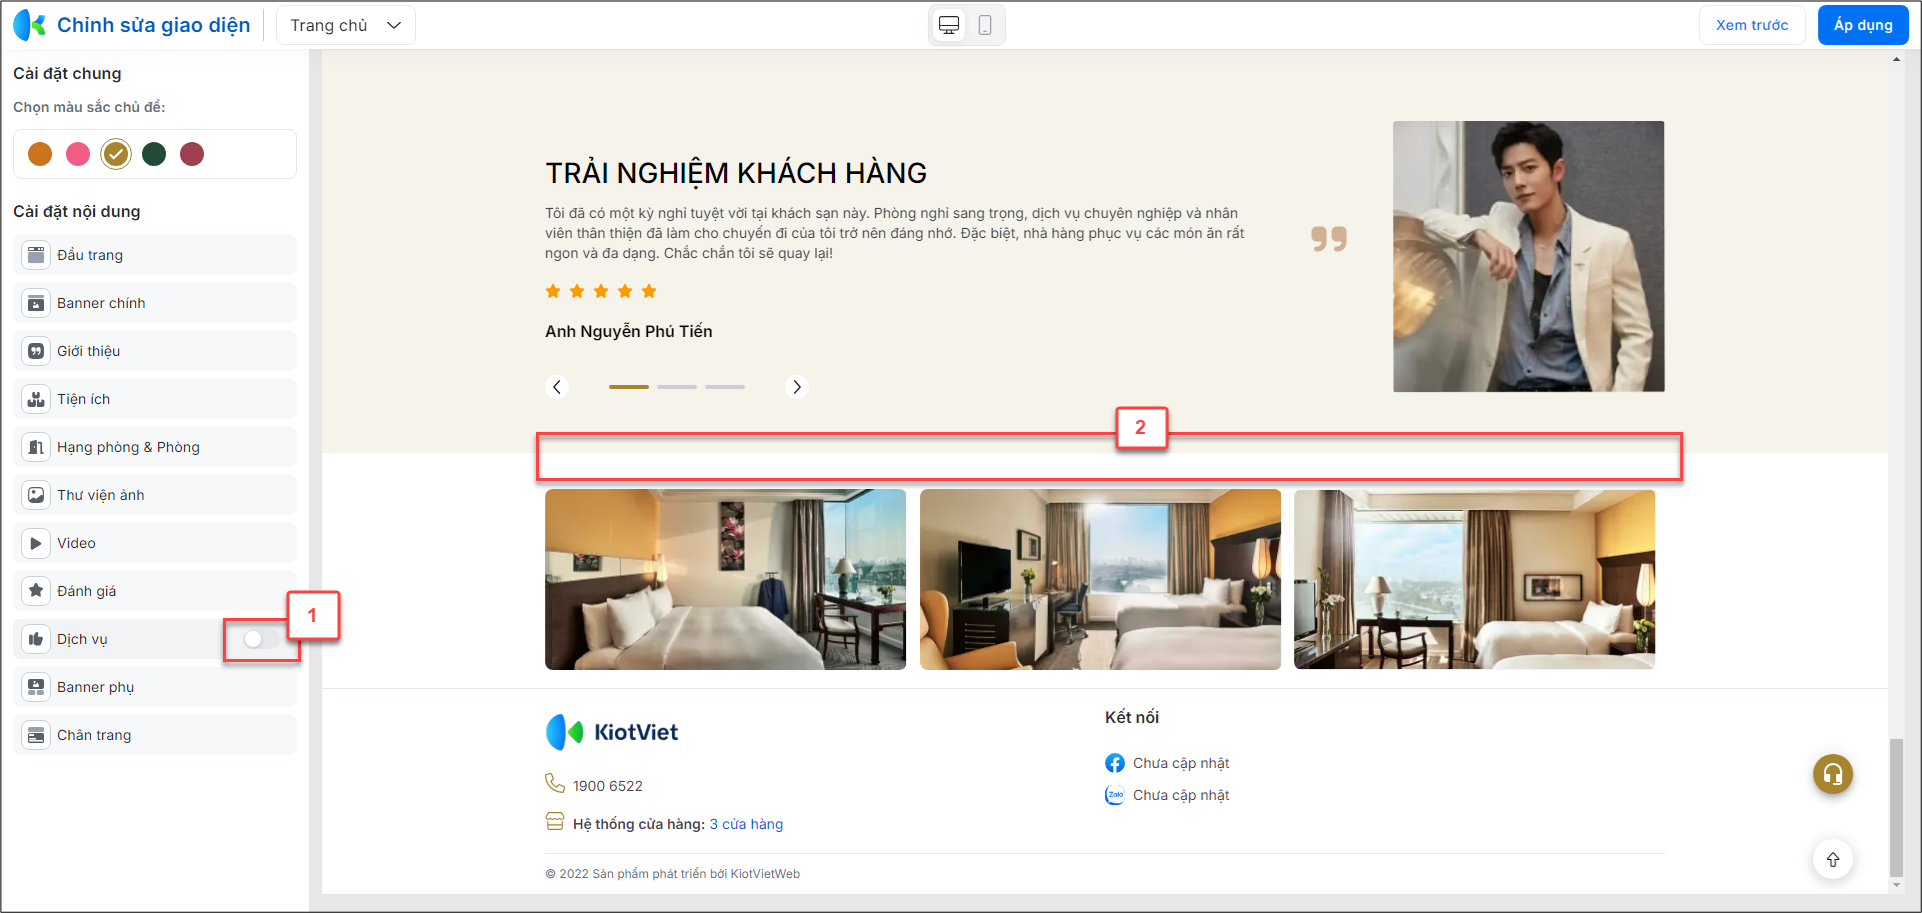
Task: Click the Chân trang footer icon
Action: pyautogui.click(x=36, y=735)
